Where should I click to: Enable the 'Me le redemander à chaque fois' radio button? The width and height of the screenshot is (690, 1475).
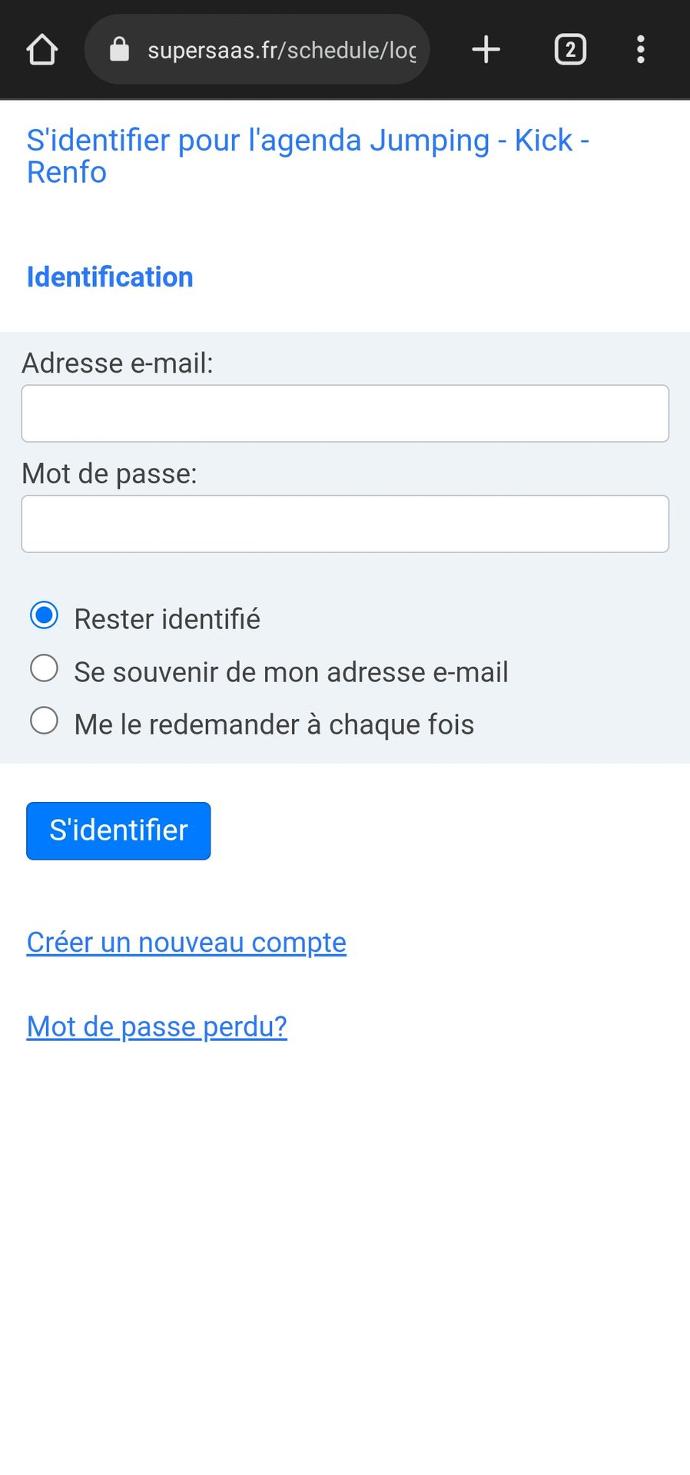coord(44,720)
